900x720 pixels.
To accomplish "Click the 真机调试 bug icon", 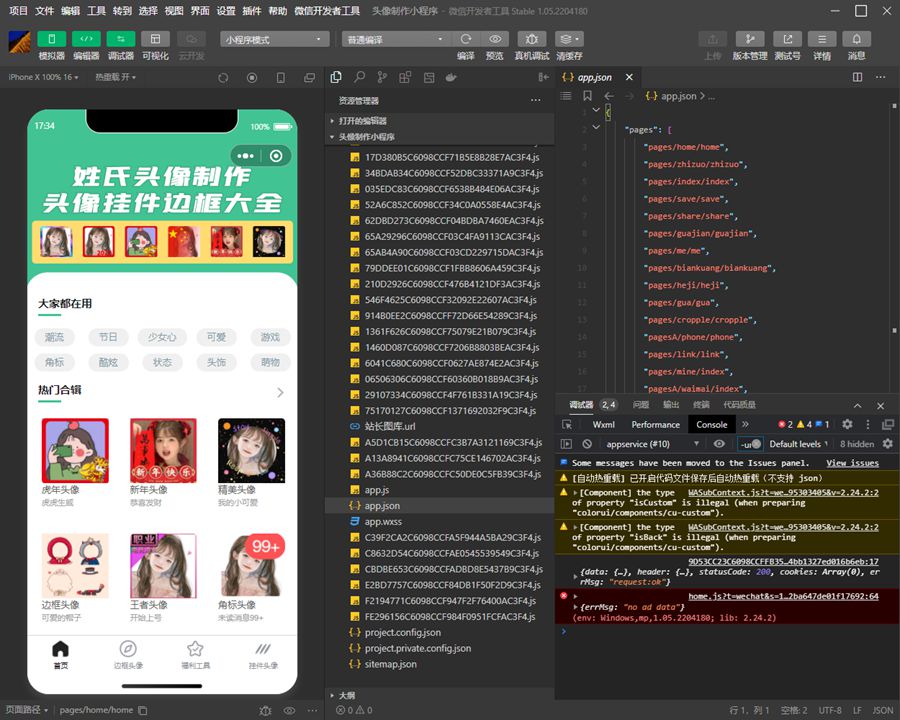I will 531,39.
